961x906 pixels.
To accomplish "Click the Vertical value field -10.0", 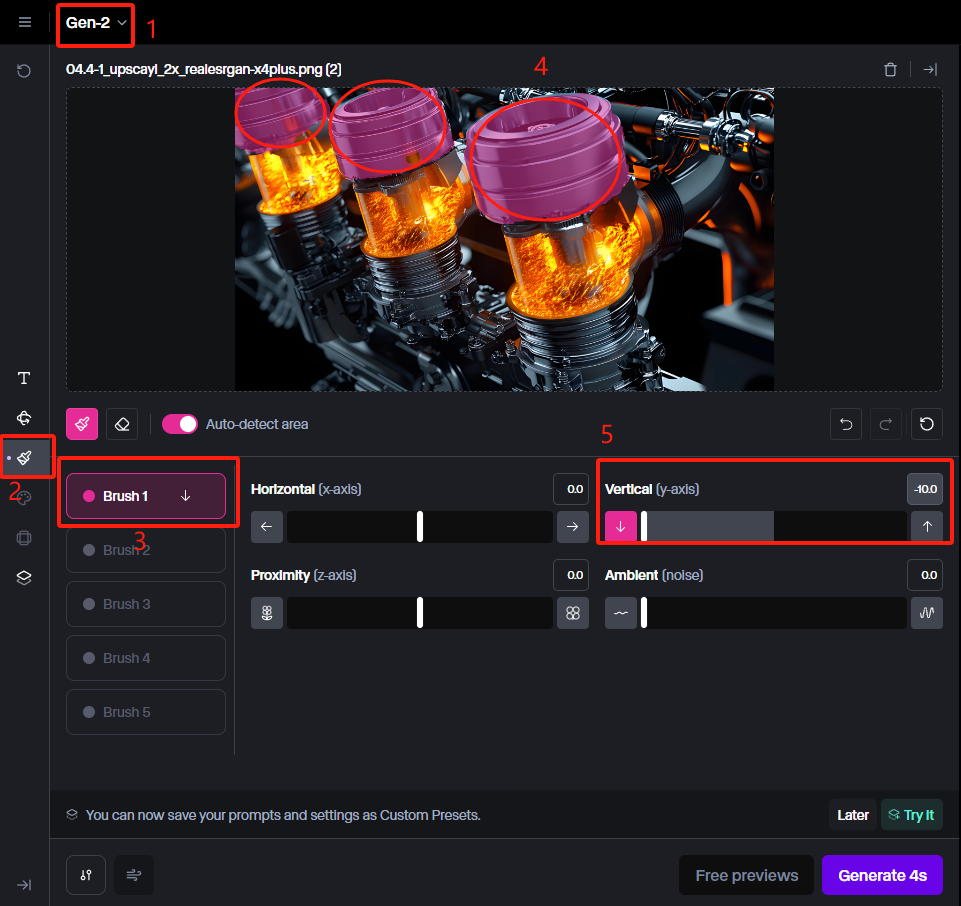I will 925,489.
